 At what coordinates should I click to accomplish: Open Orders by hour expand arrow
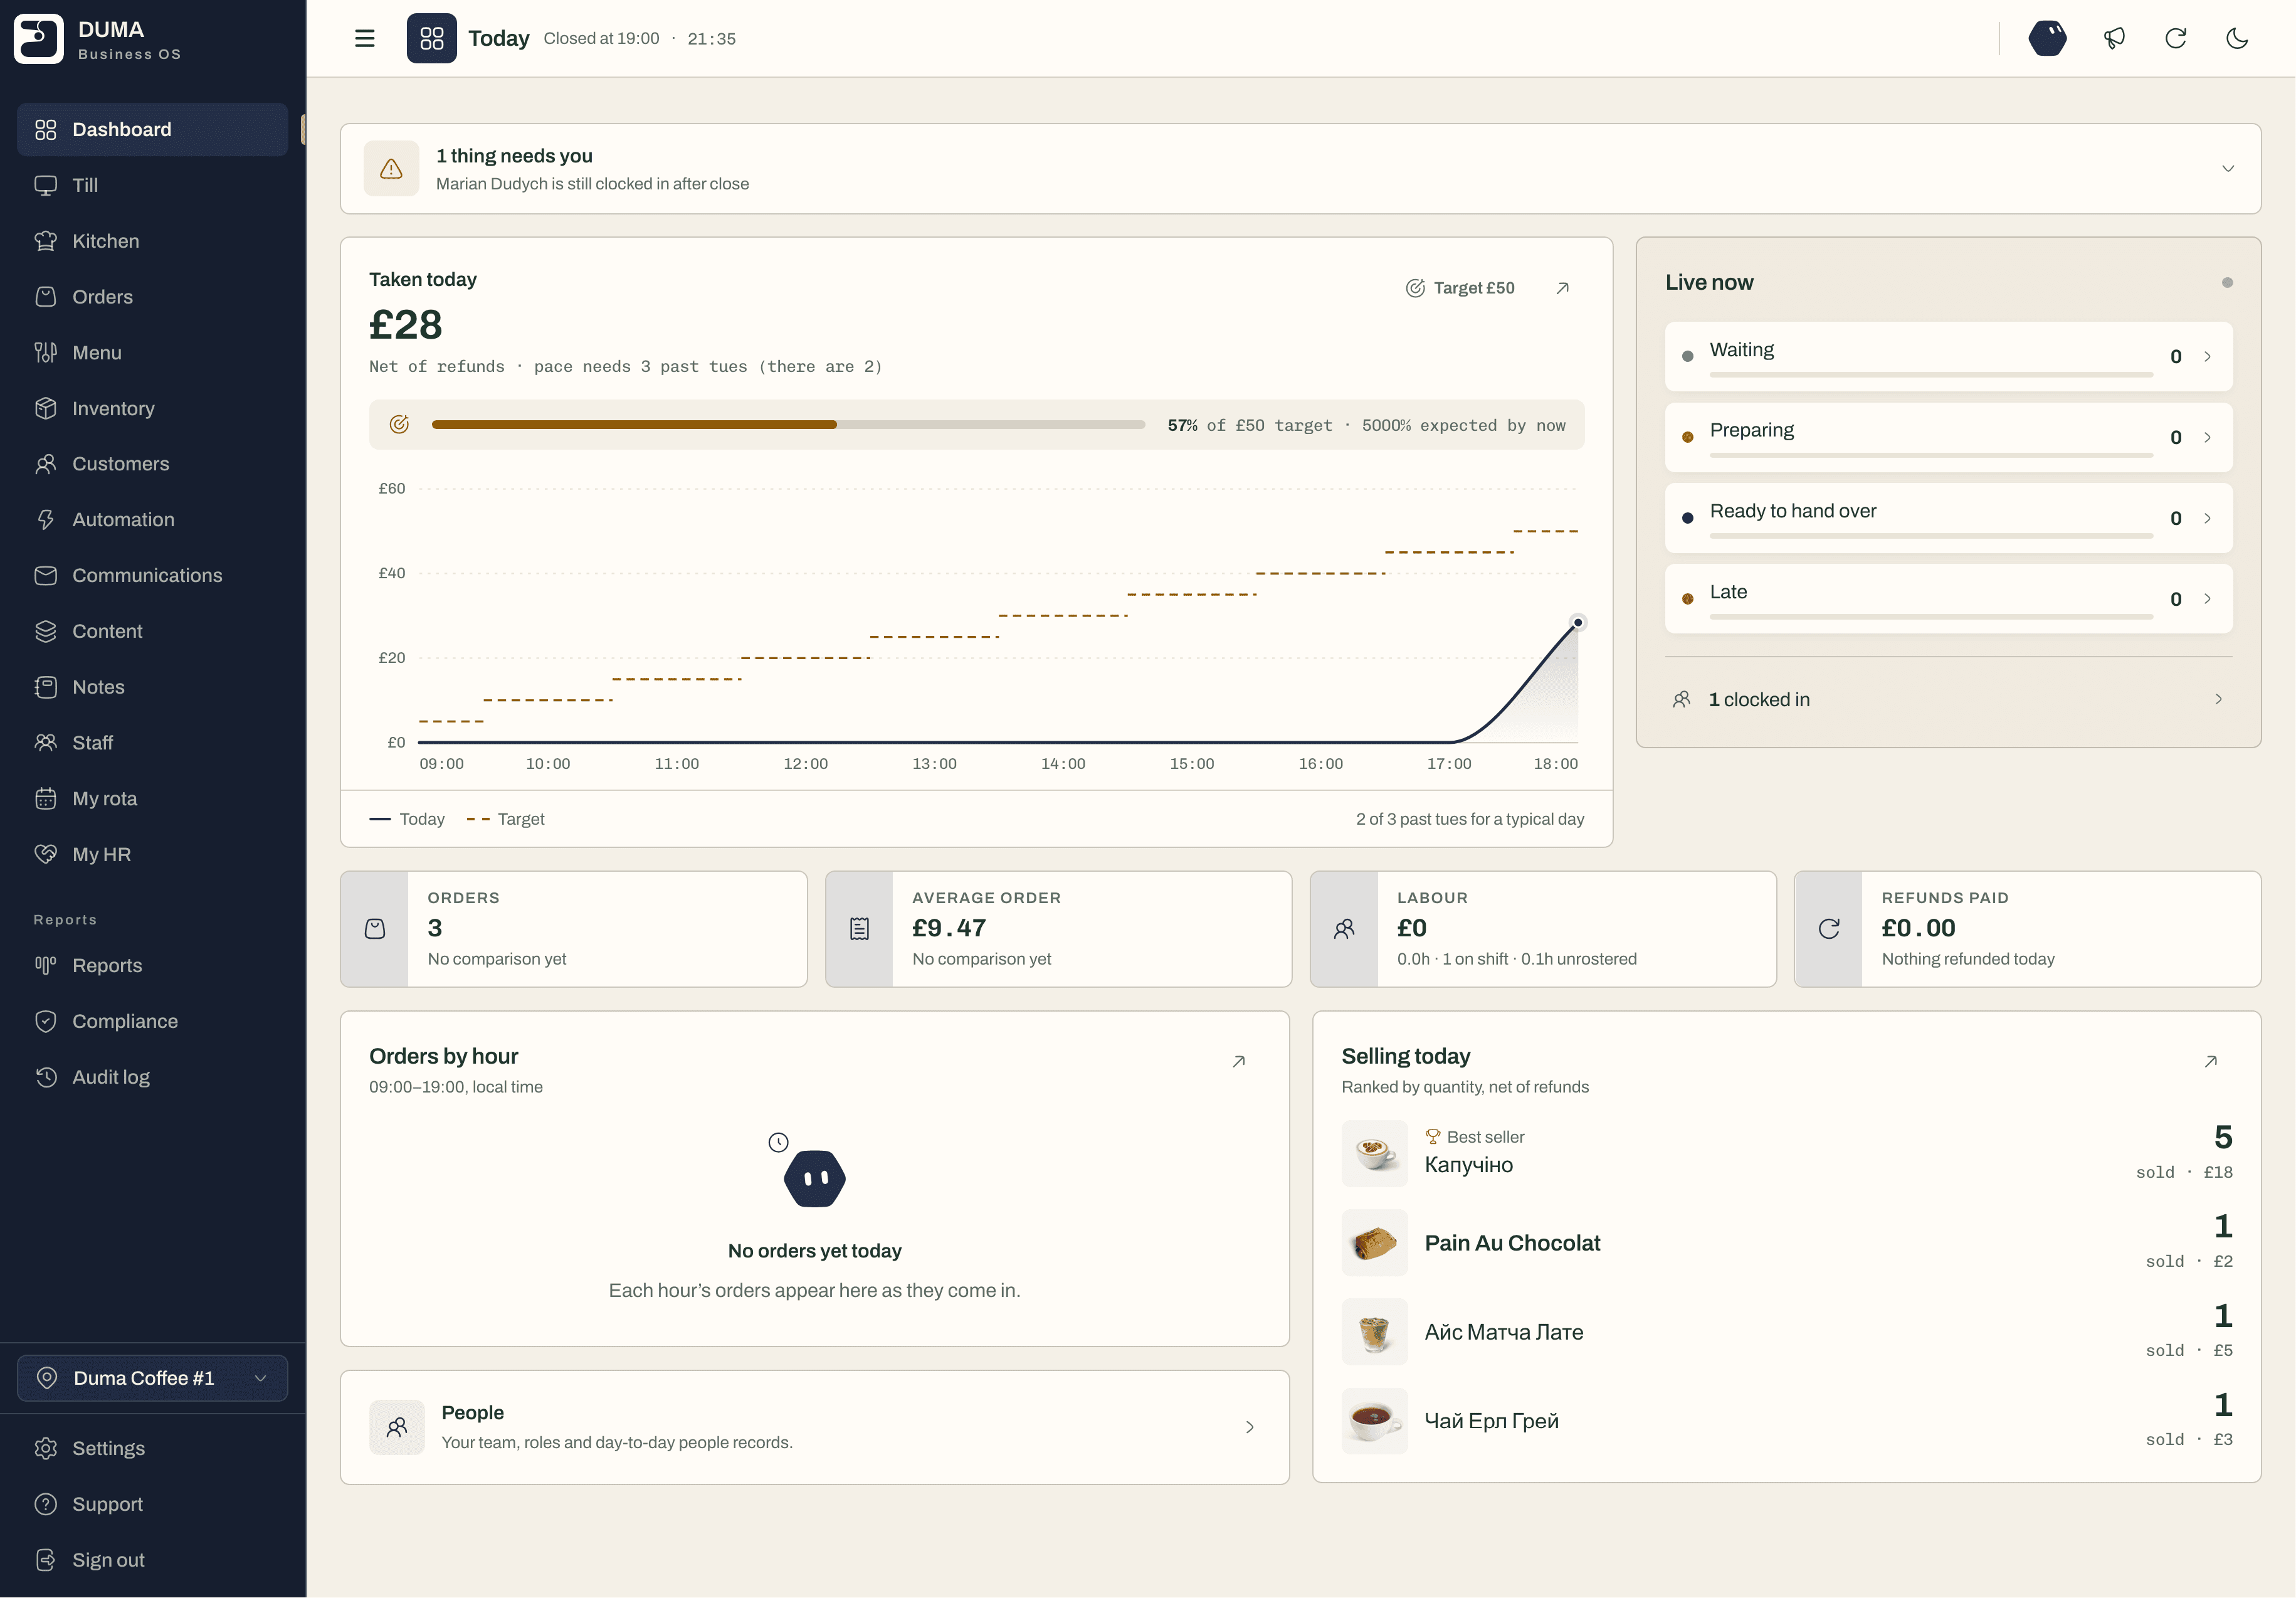[1238, 1061]
